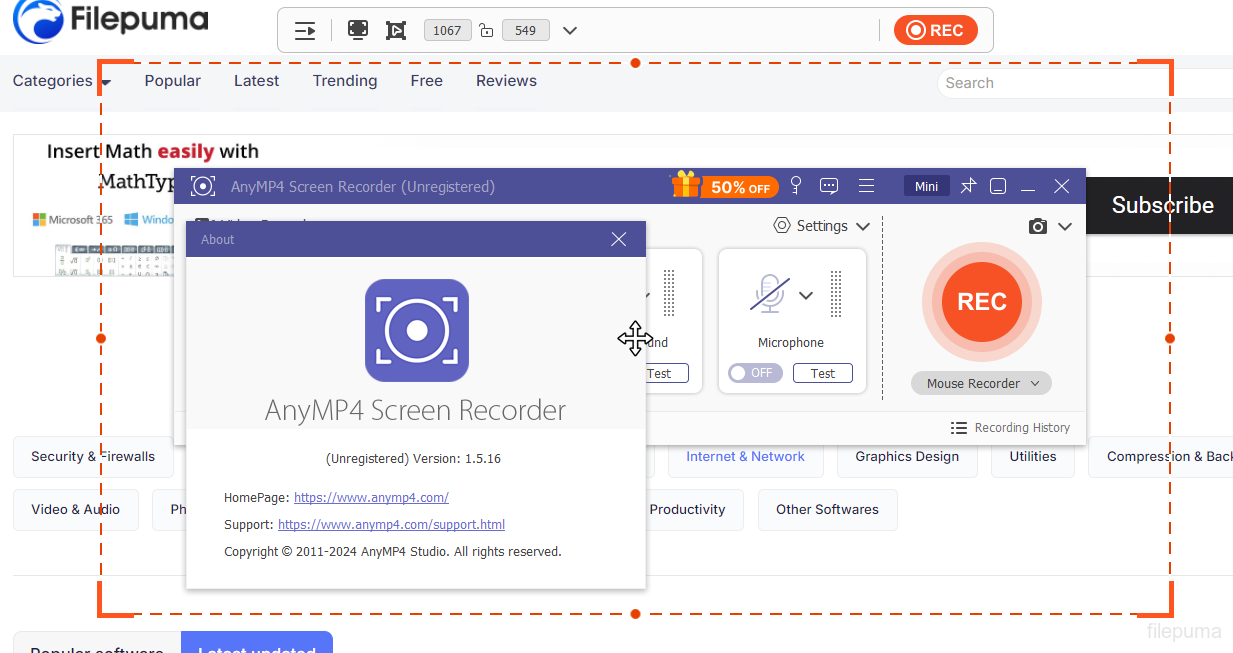The height and width of the screenshot is (653, 1233).
Task: Open Other Softwares category
Action: tap(827, 510)
